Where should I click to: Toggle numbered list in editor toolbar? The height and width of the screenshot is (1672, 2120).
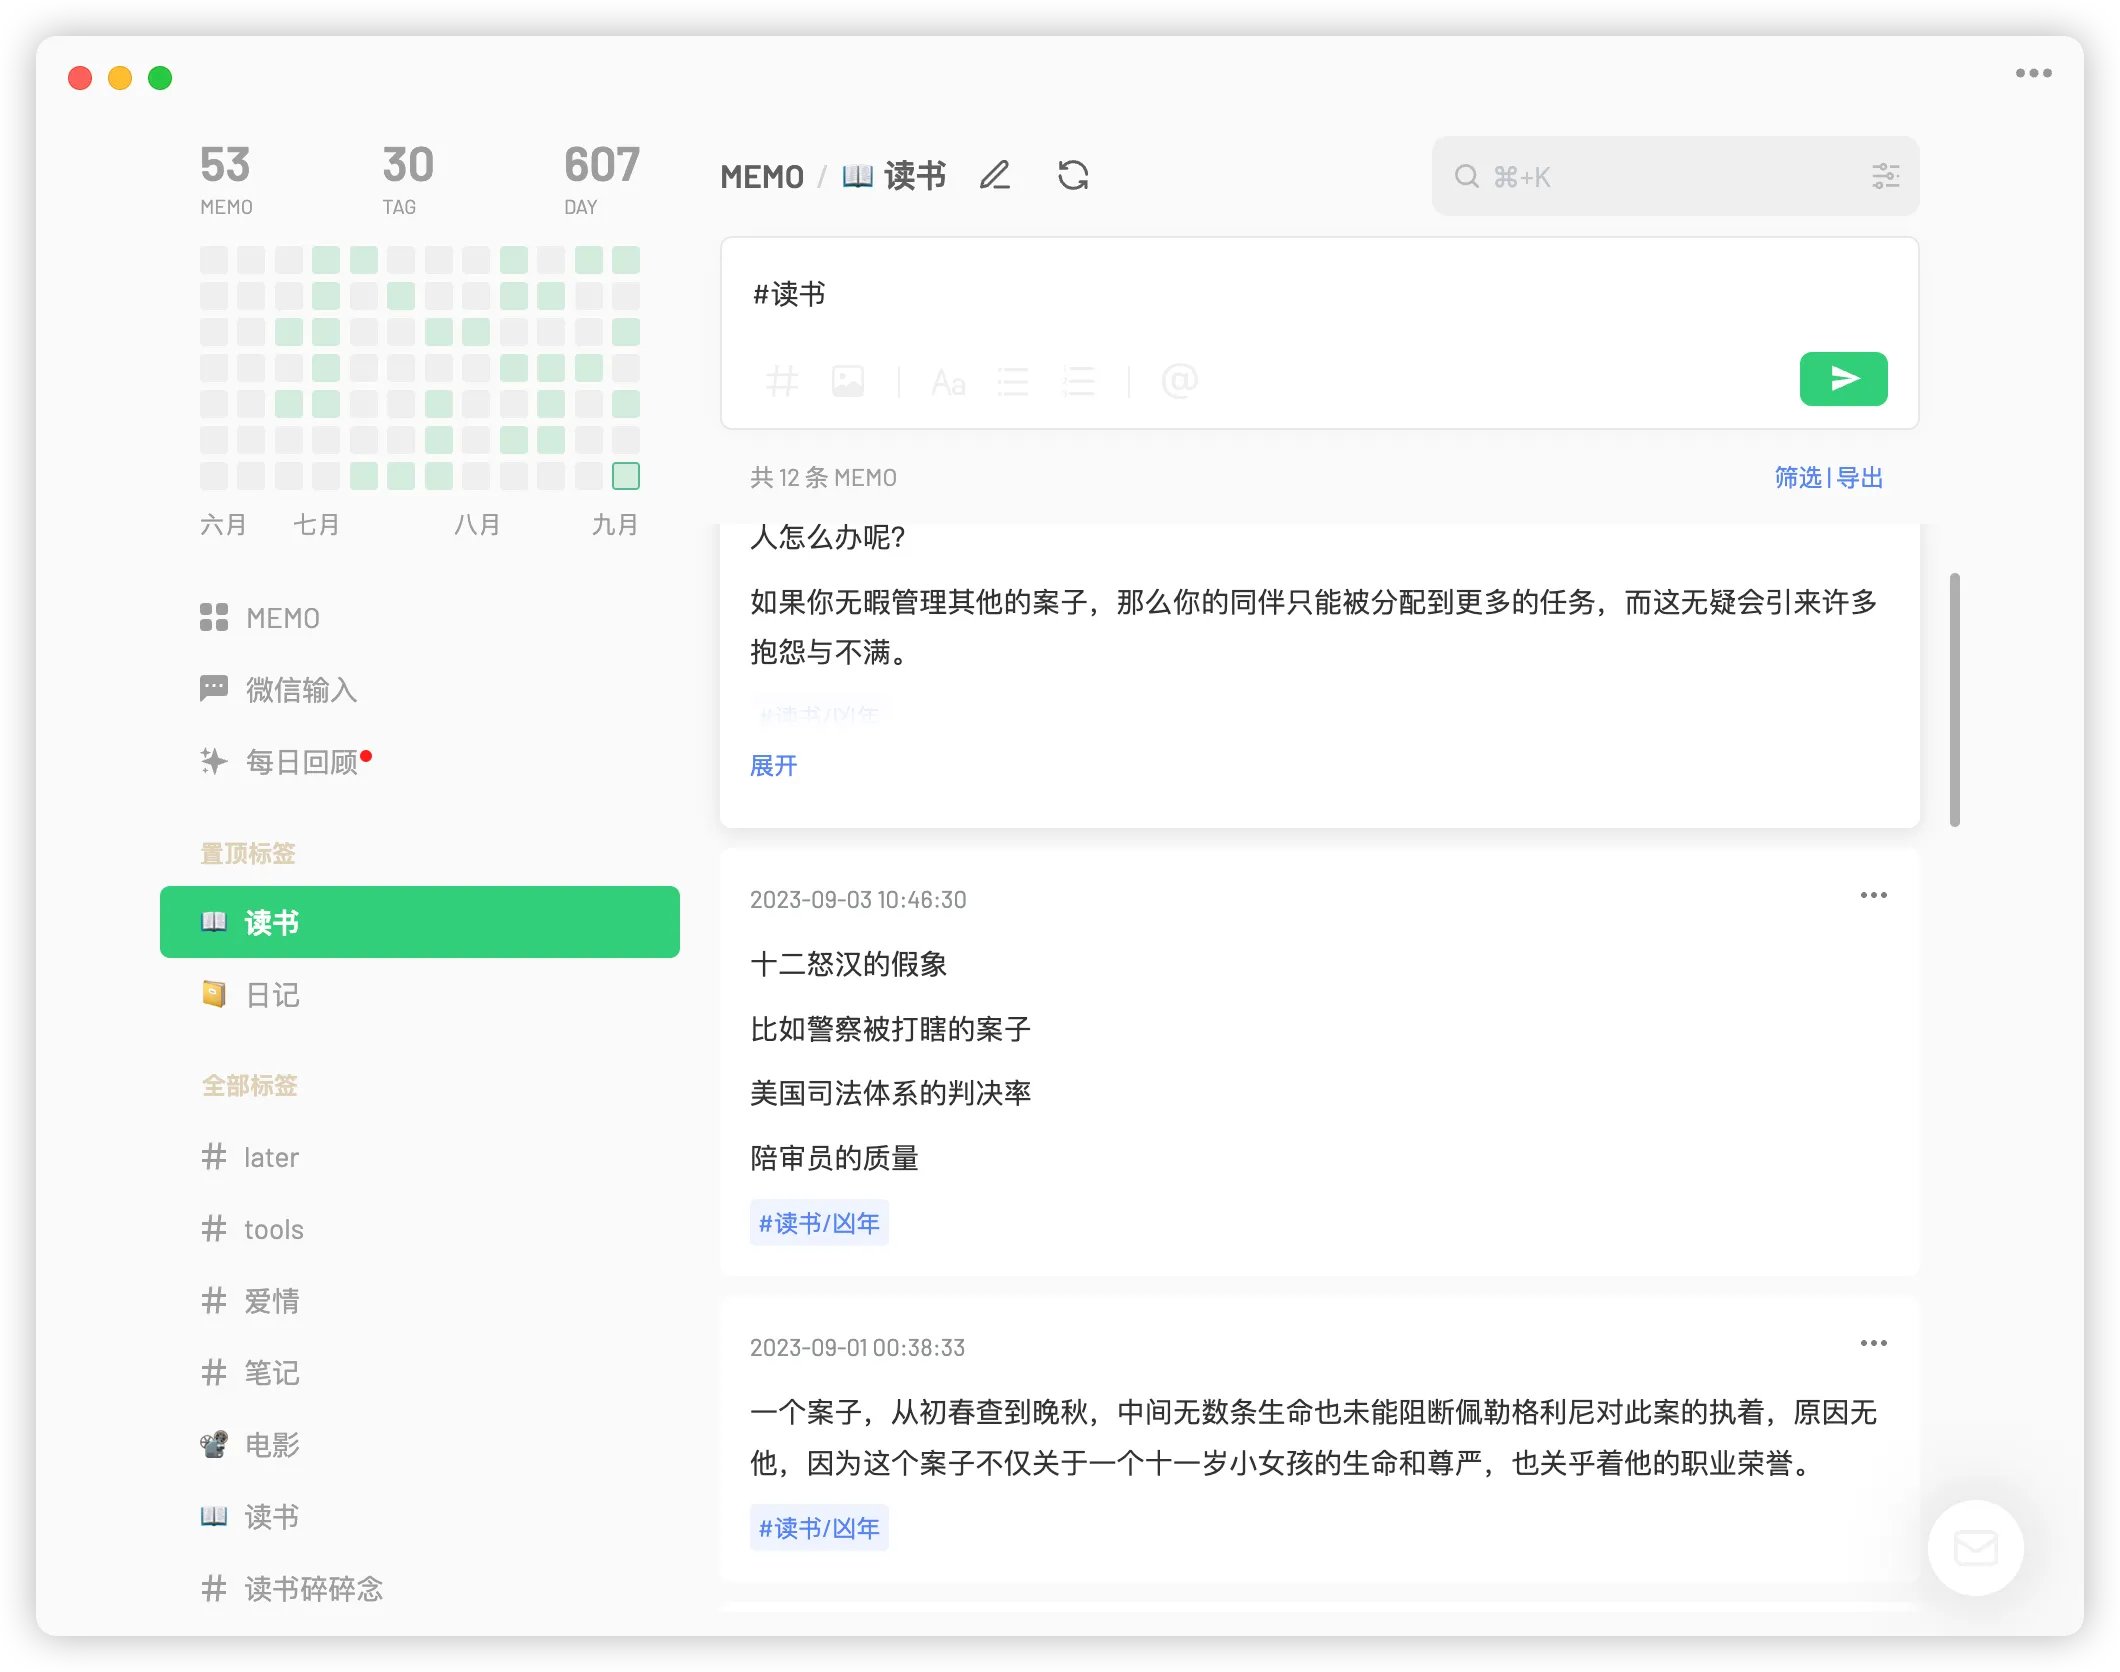pyautogui.click(x=1078, y=381)
